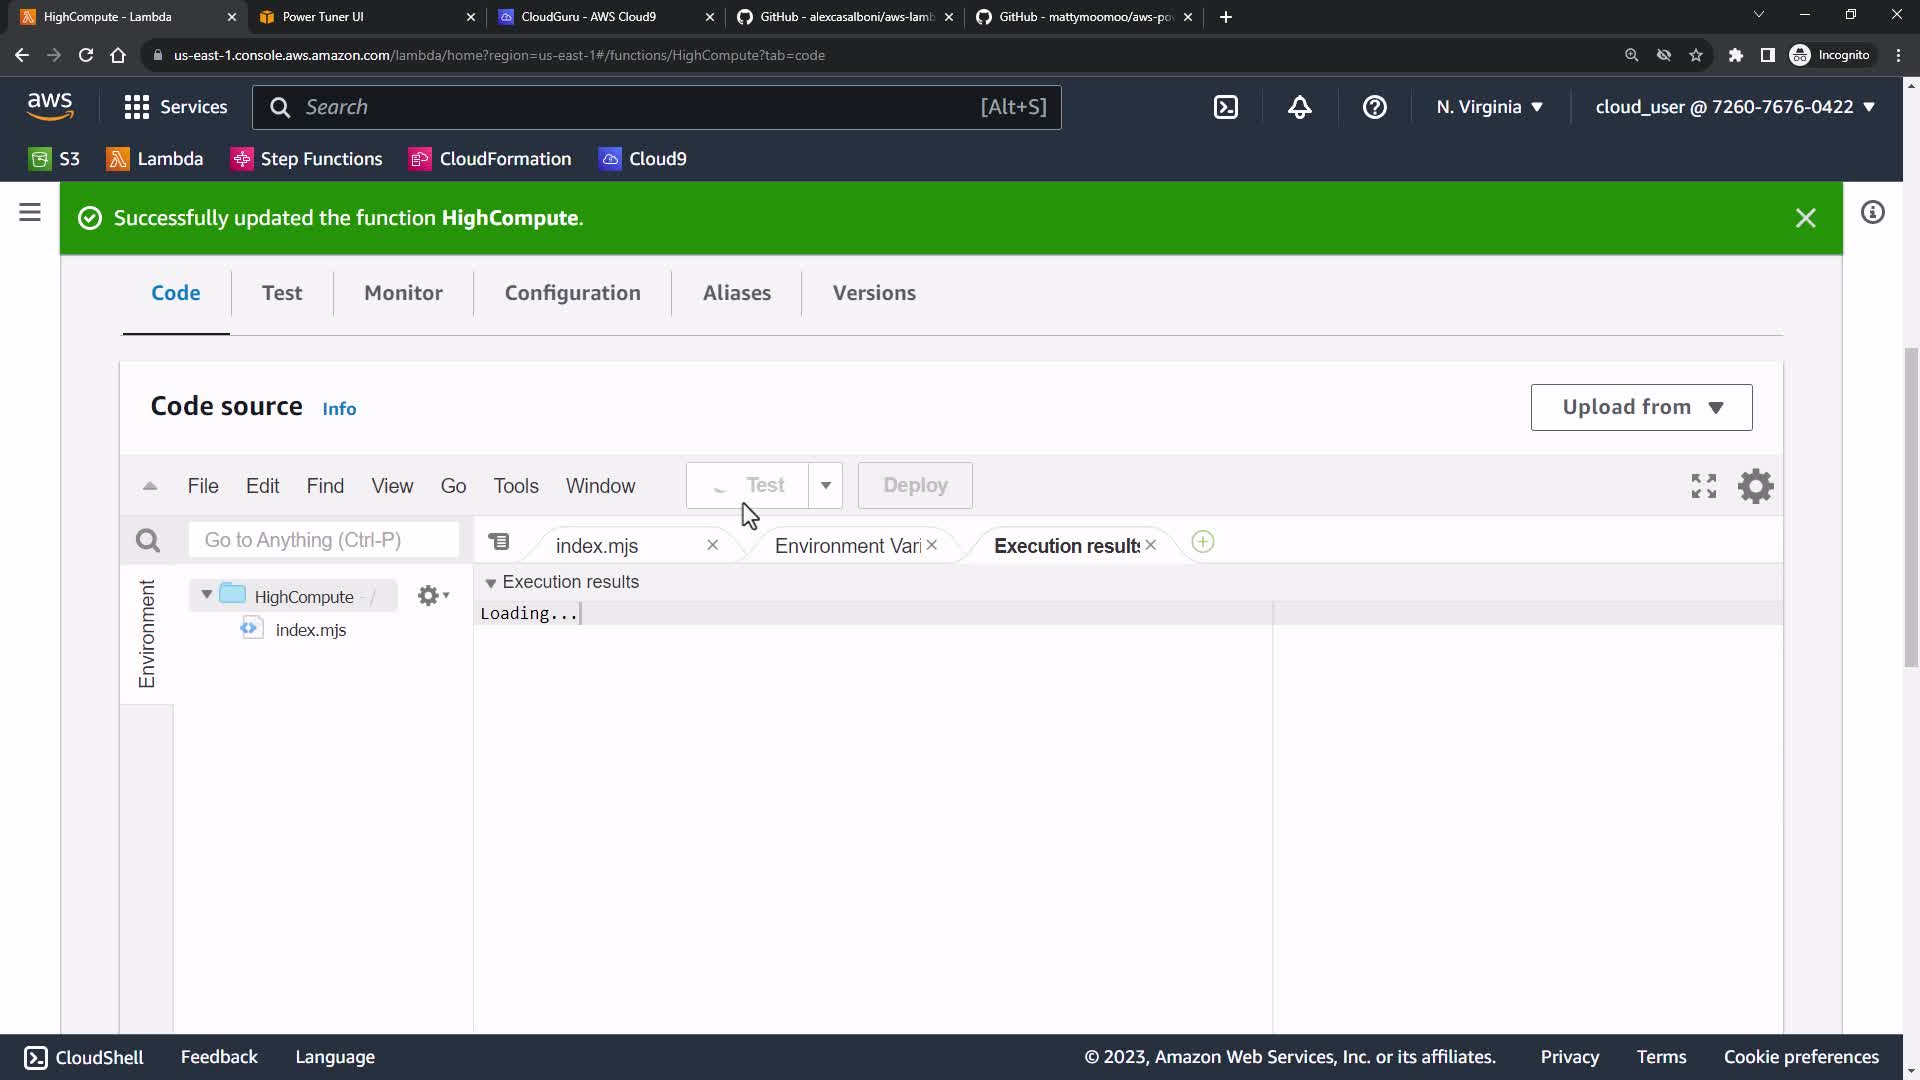Collapse the HighCompute folder tree
Image resolution: width=1920 pixels, height=1080 pixels.
(x=207, y=595)
